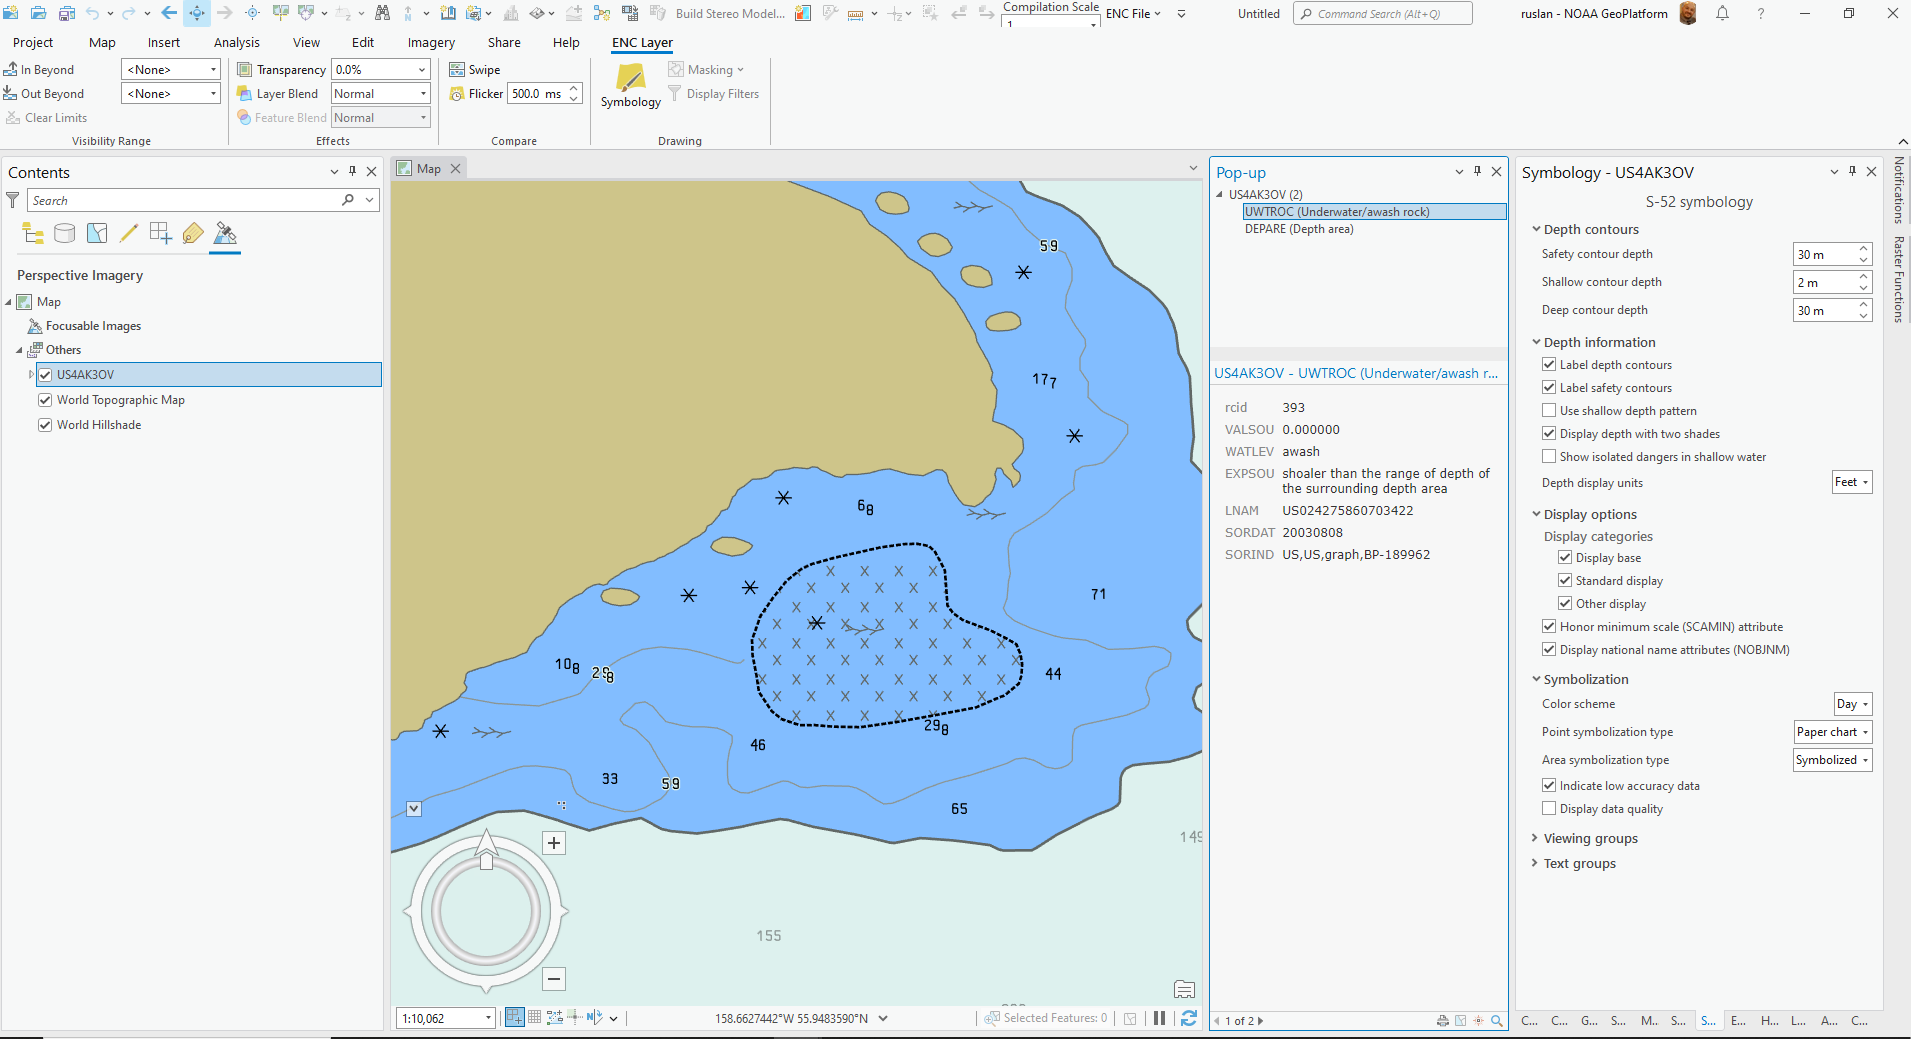
Task: Click the notifications bell icon
Action: pos(1722,14)
